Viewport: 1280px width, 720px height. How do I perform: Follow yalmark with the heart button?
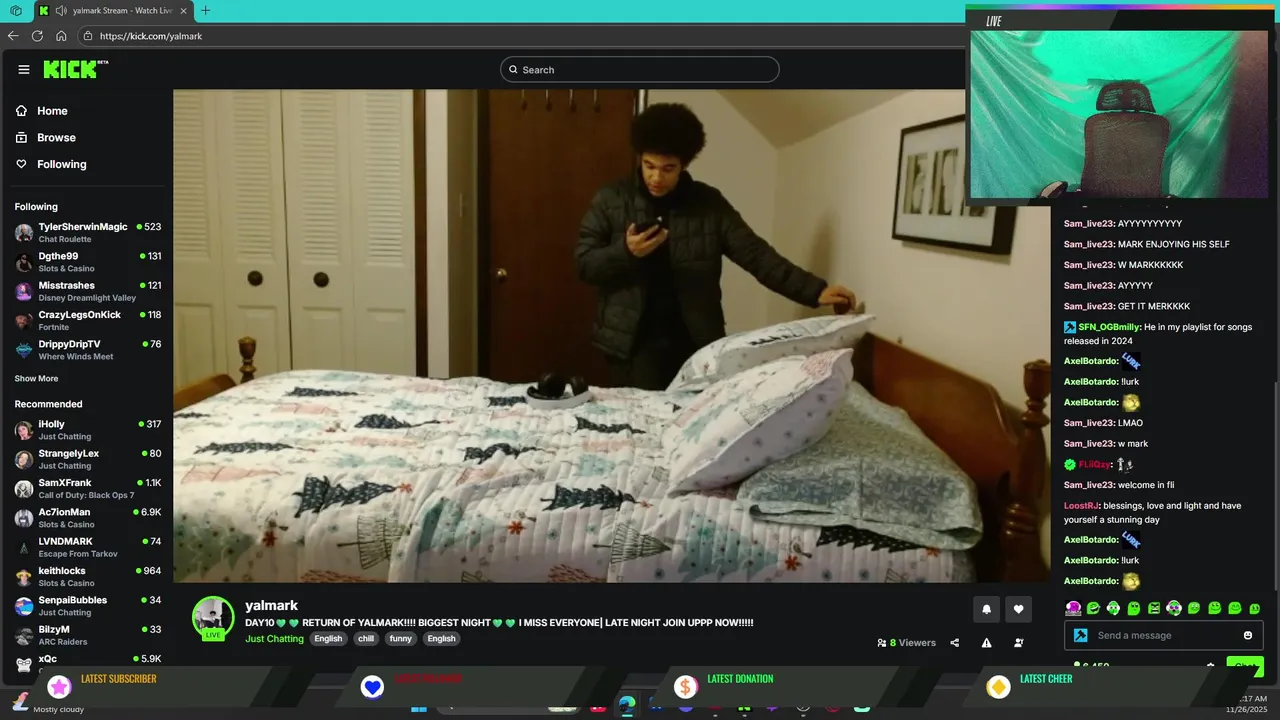pos(1018,609)
